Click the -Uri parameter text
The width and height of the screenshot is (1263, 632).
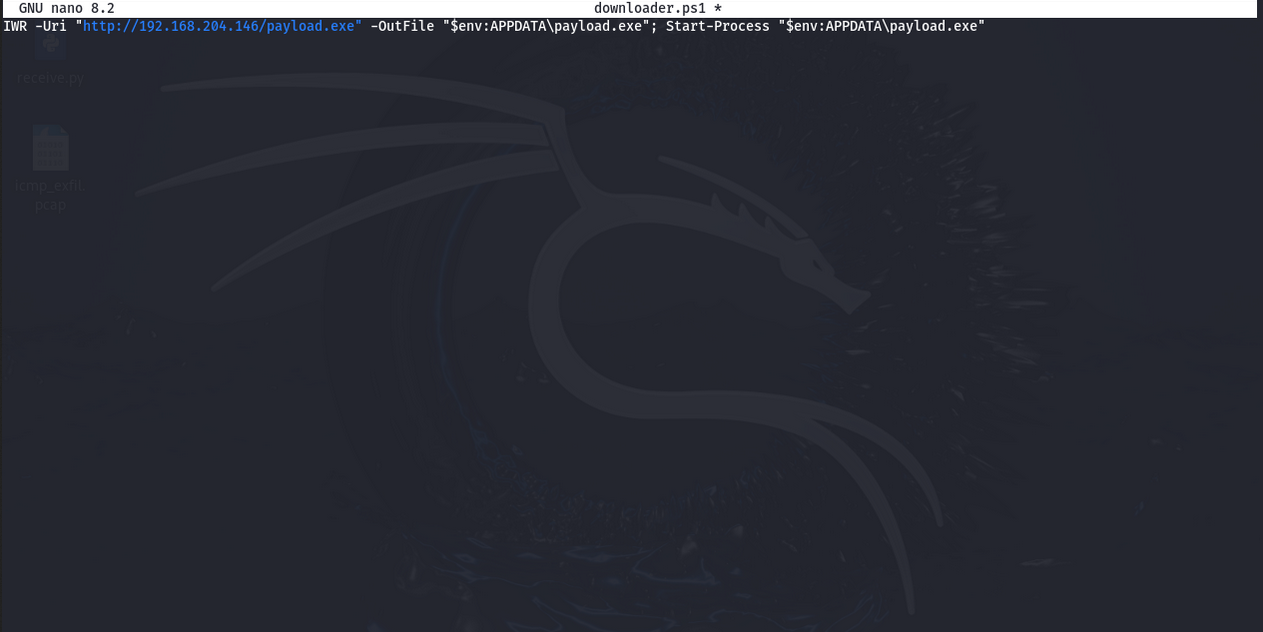[51, 26]
